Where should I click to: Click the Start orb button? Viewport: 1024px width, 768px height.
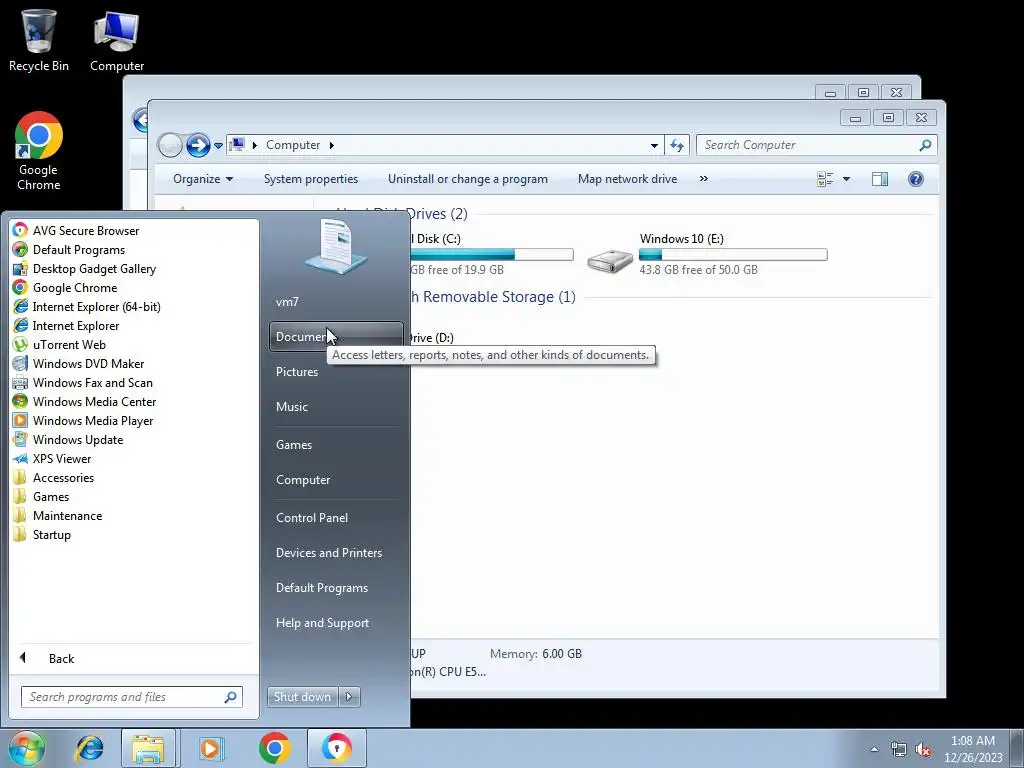coord(26,748)
